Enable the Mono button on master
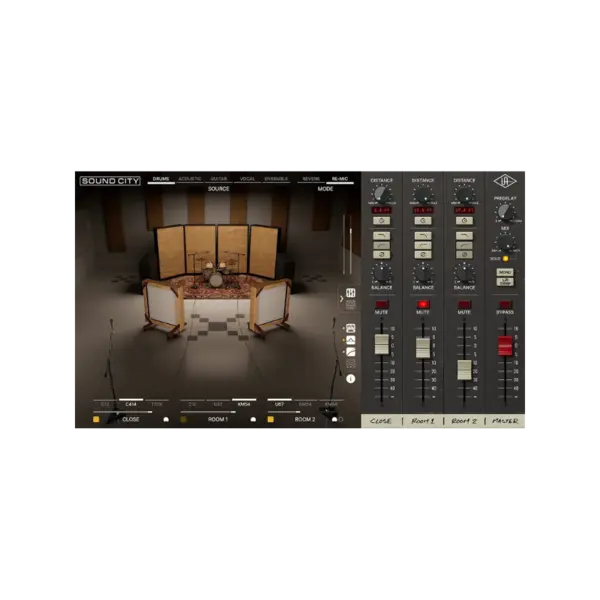This screenshot has width=600, height=600. [505, 272]
